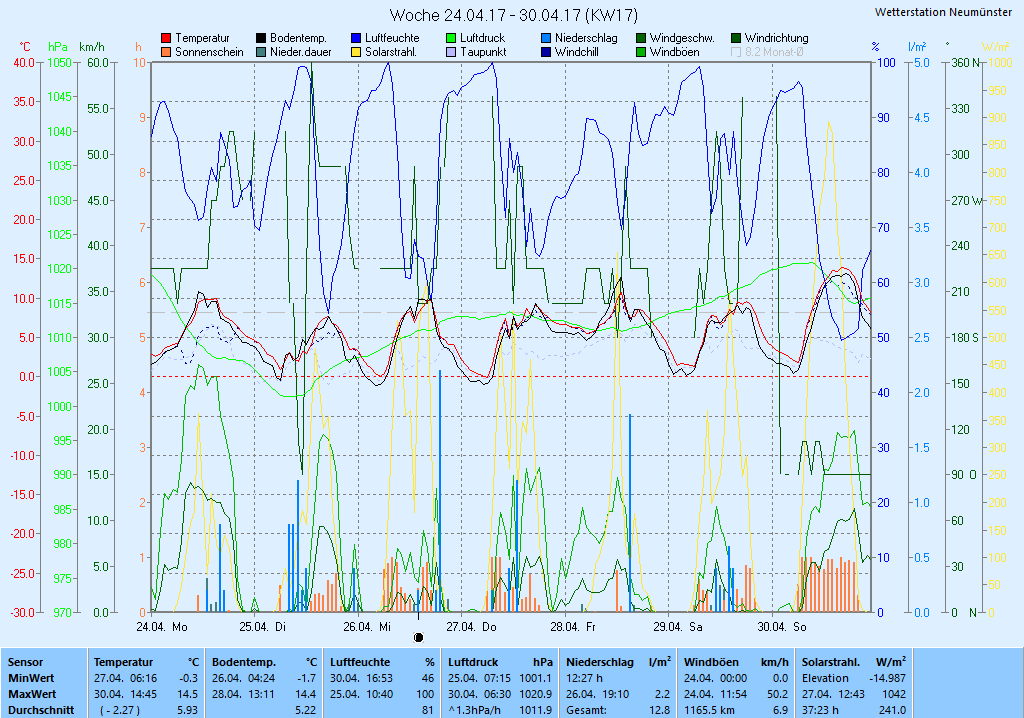
Task: Click the Sensor table header
Action: tap(25, 662)
